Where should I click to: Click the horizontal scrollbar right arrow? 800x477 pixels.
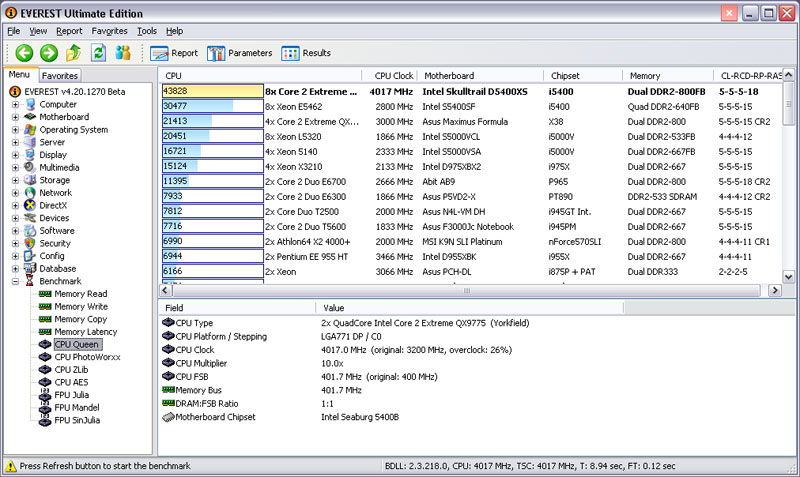774,291
